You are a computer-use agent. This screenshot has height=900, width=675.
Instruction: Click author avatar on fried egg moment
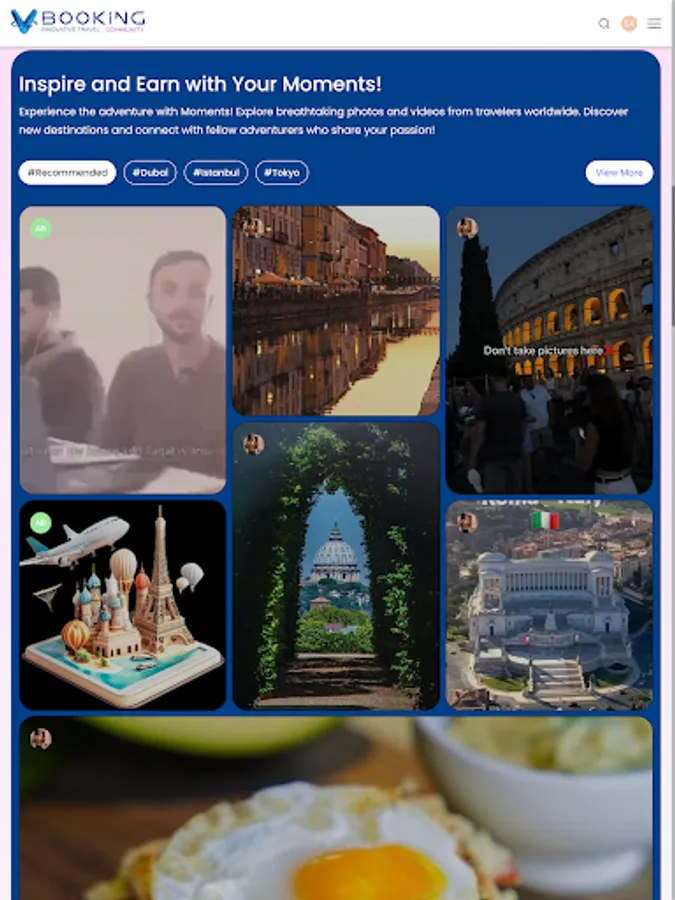click(41, 739)
